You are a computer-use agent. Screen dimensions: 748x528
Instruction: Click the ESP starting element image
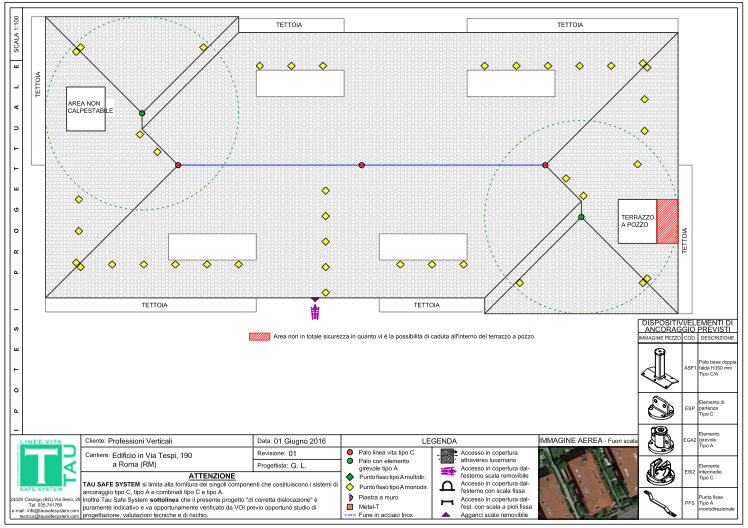(661, 408)
